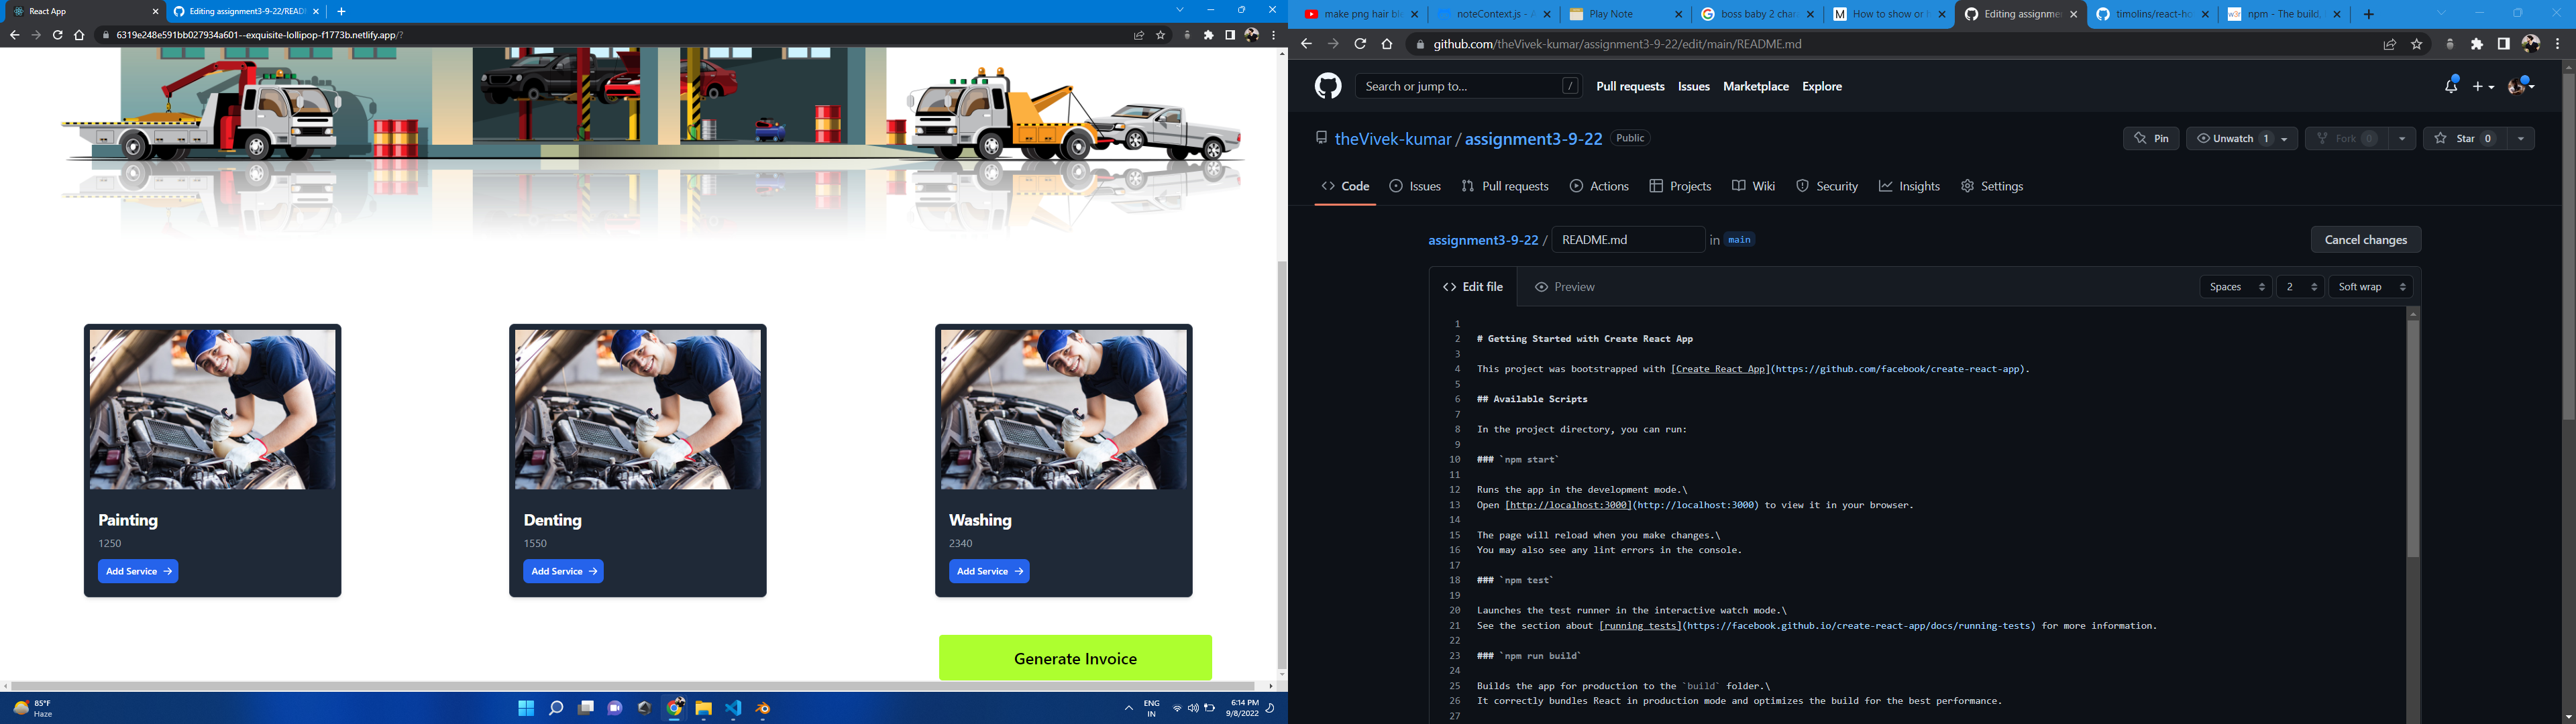Click the Cancel changes button
The height and width of the screenshot is (724, 2576).
tap(2366, 240)
